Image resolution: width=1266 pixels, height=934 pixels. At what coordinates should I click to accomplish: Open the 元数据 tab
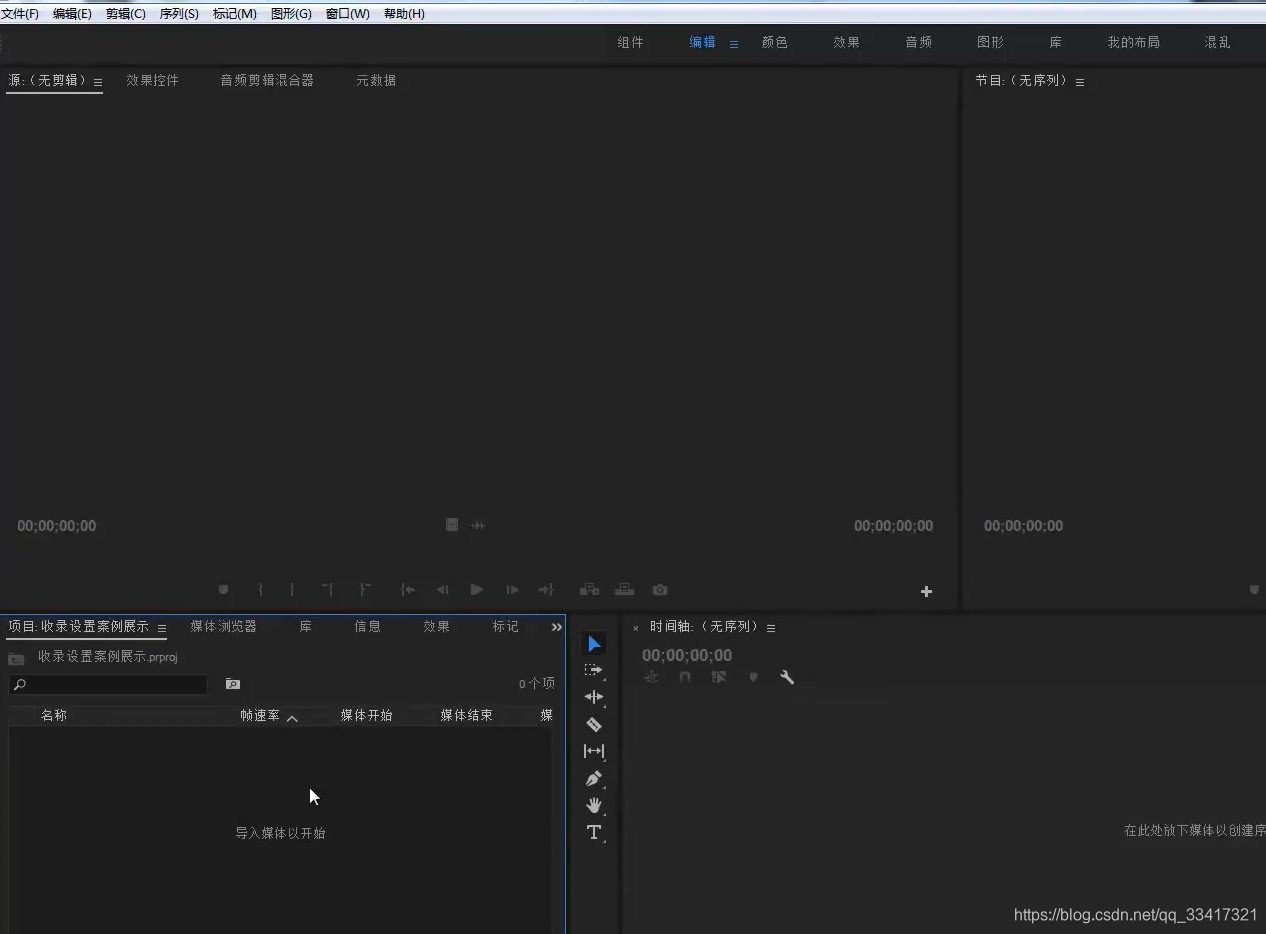pos(376,80)
